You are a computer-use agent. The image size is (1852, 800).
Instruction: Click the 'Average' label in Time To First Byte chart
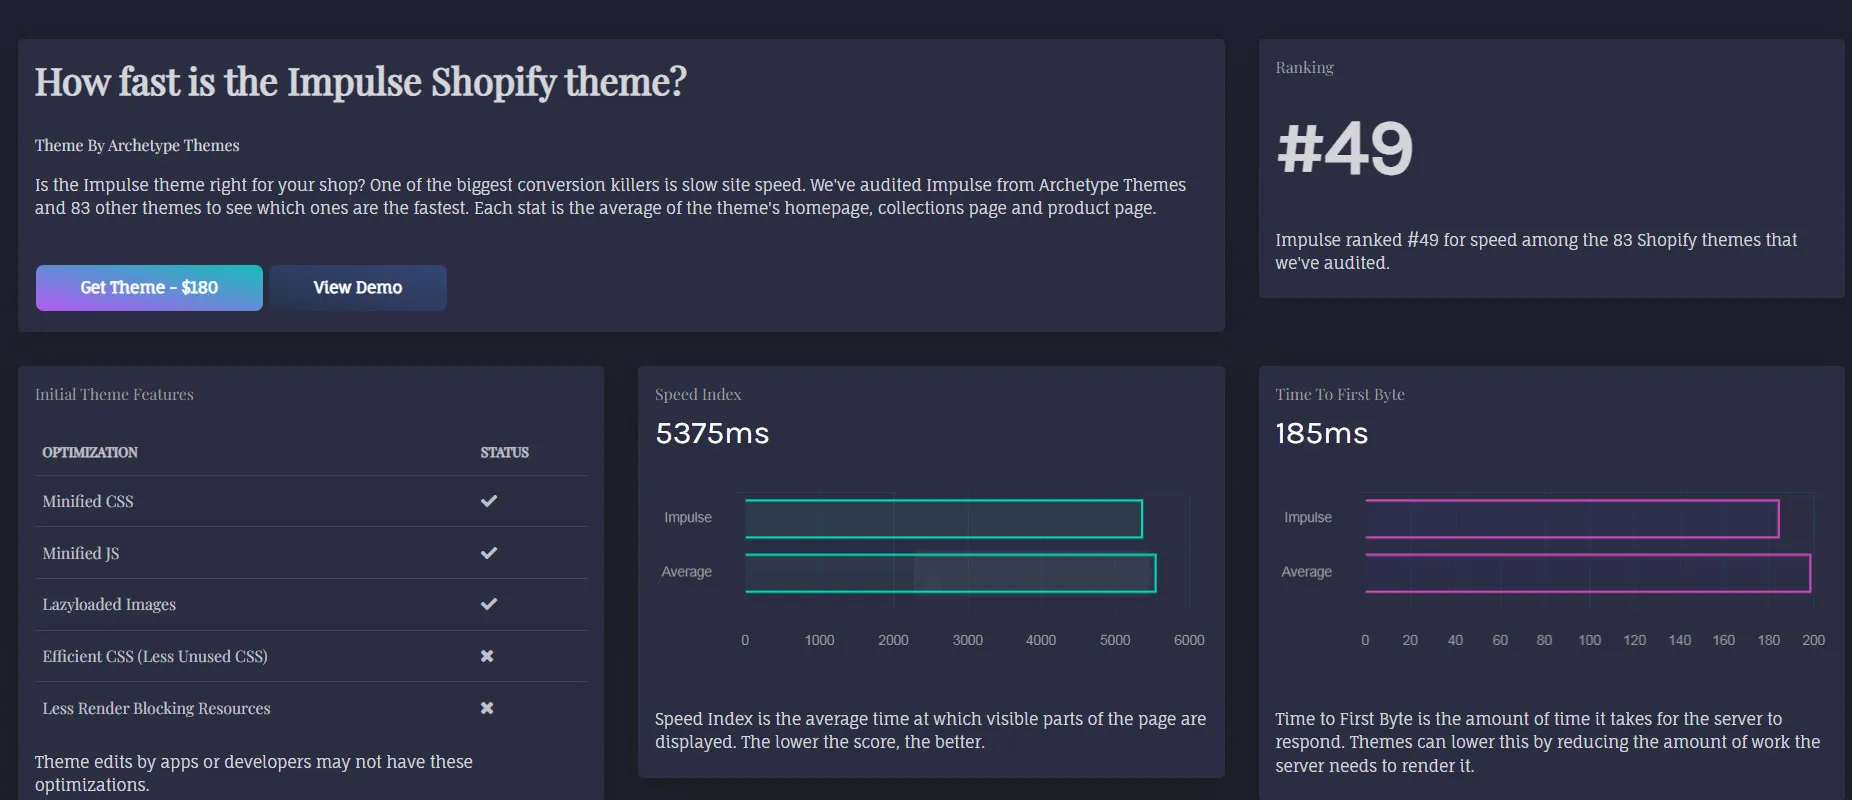click(1307, 572)
